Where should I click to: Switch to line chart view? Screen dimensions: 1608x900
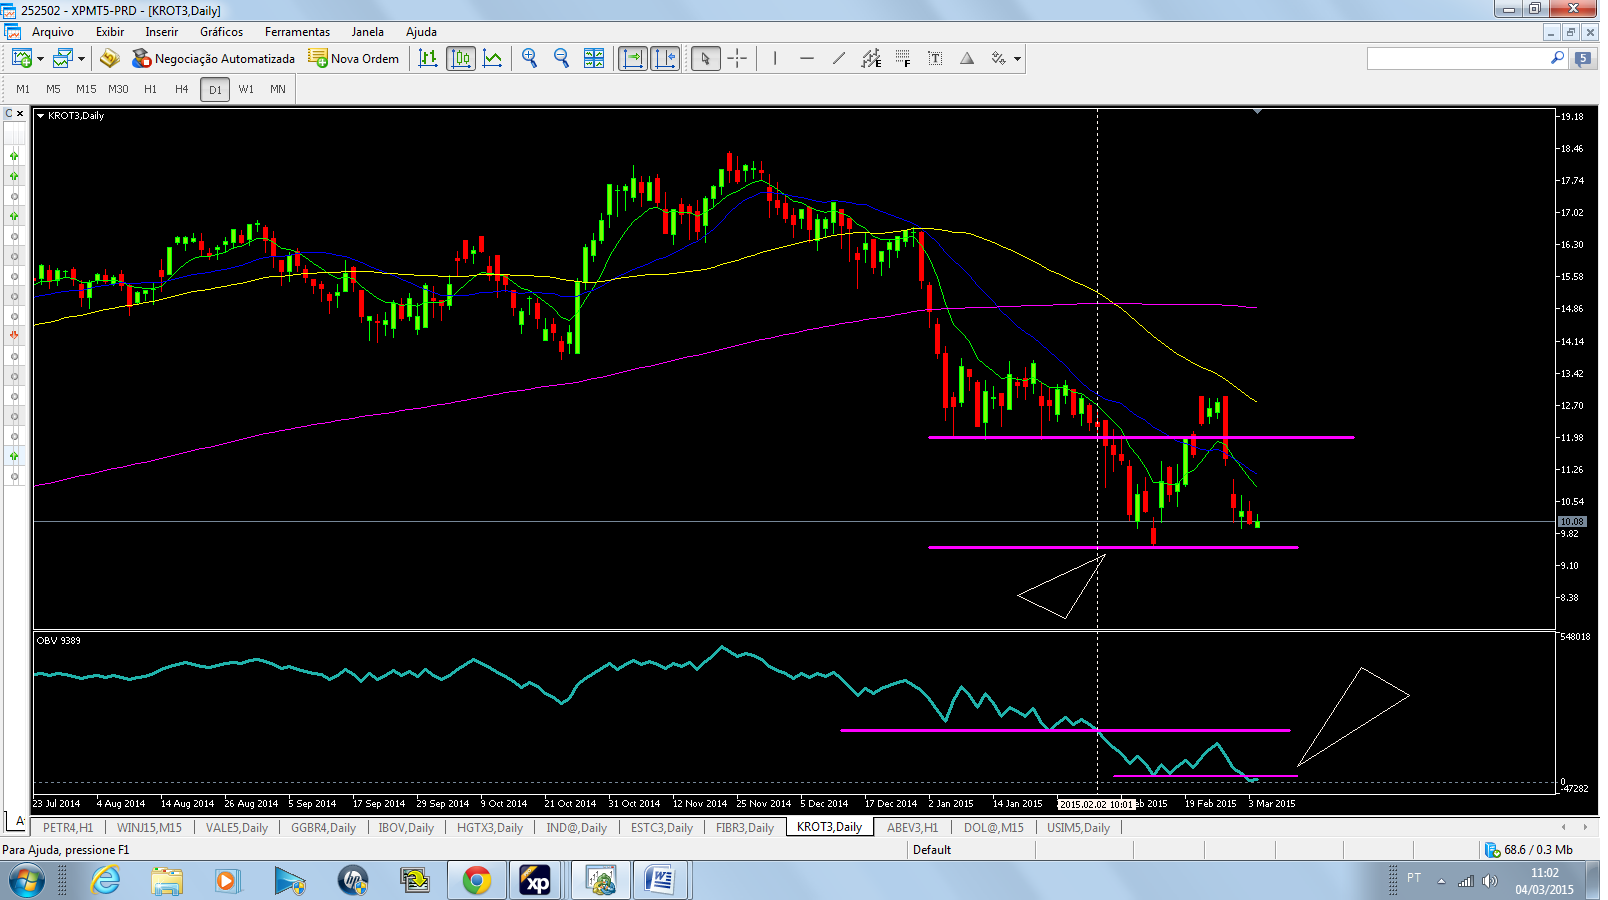[493, 59]
